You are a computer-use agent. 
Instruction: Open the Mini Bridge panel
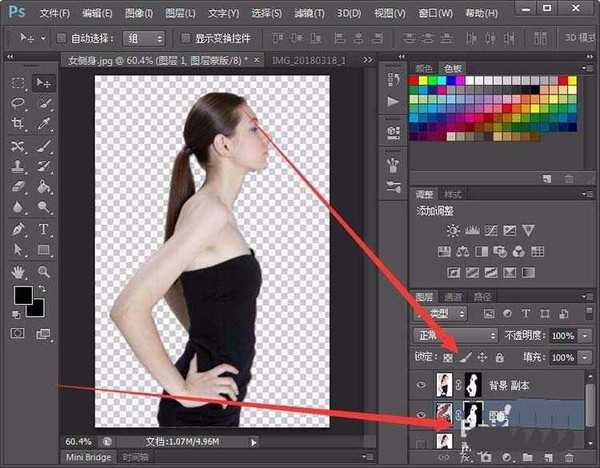(x=88, y=457)
